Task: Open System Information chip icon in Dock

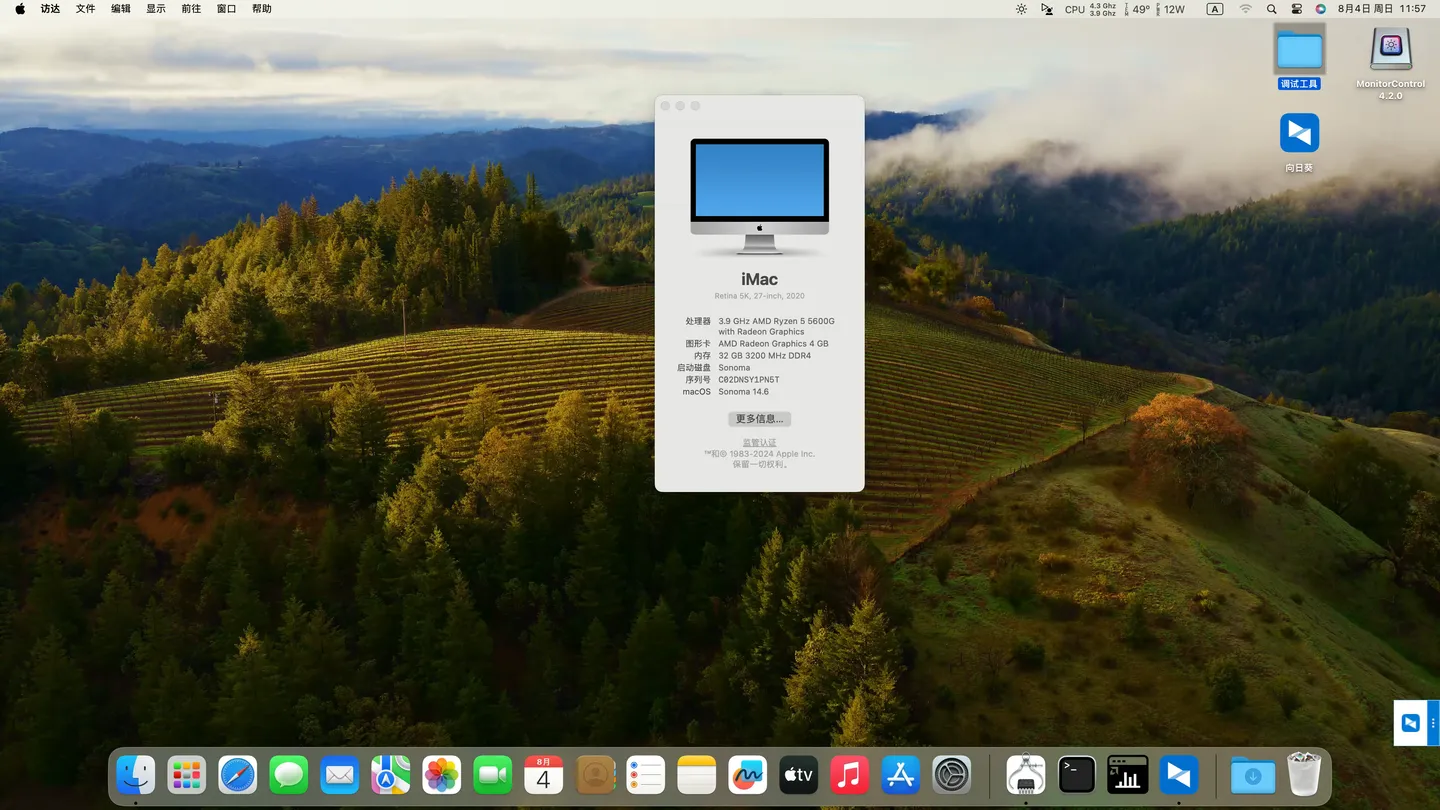Action: pyautogui.click(x=1025, y=775)
